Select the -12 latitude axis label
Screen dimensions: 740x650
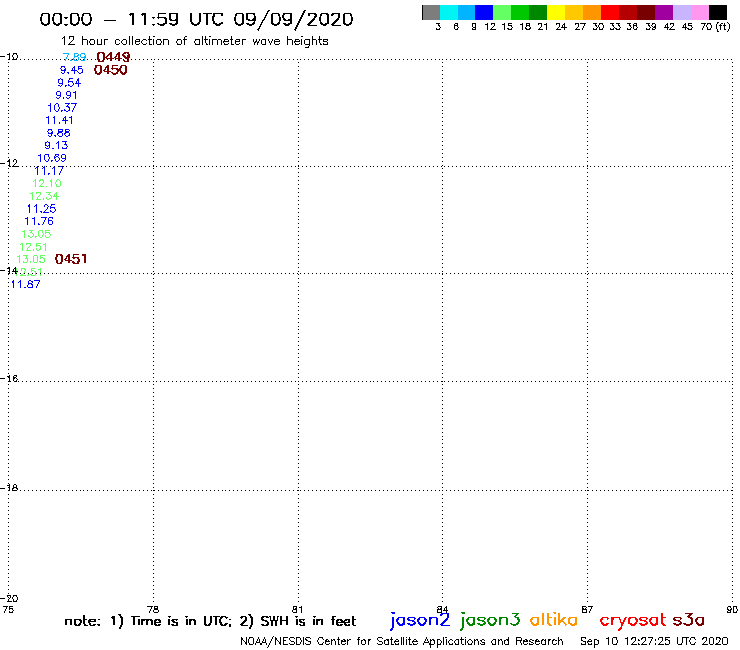[x=10, y=163]
